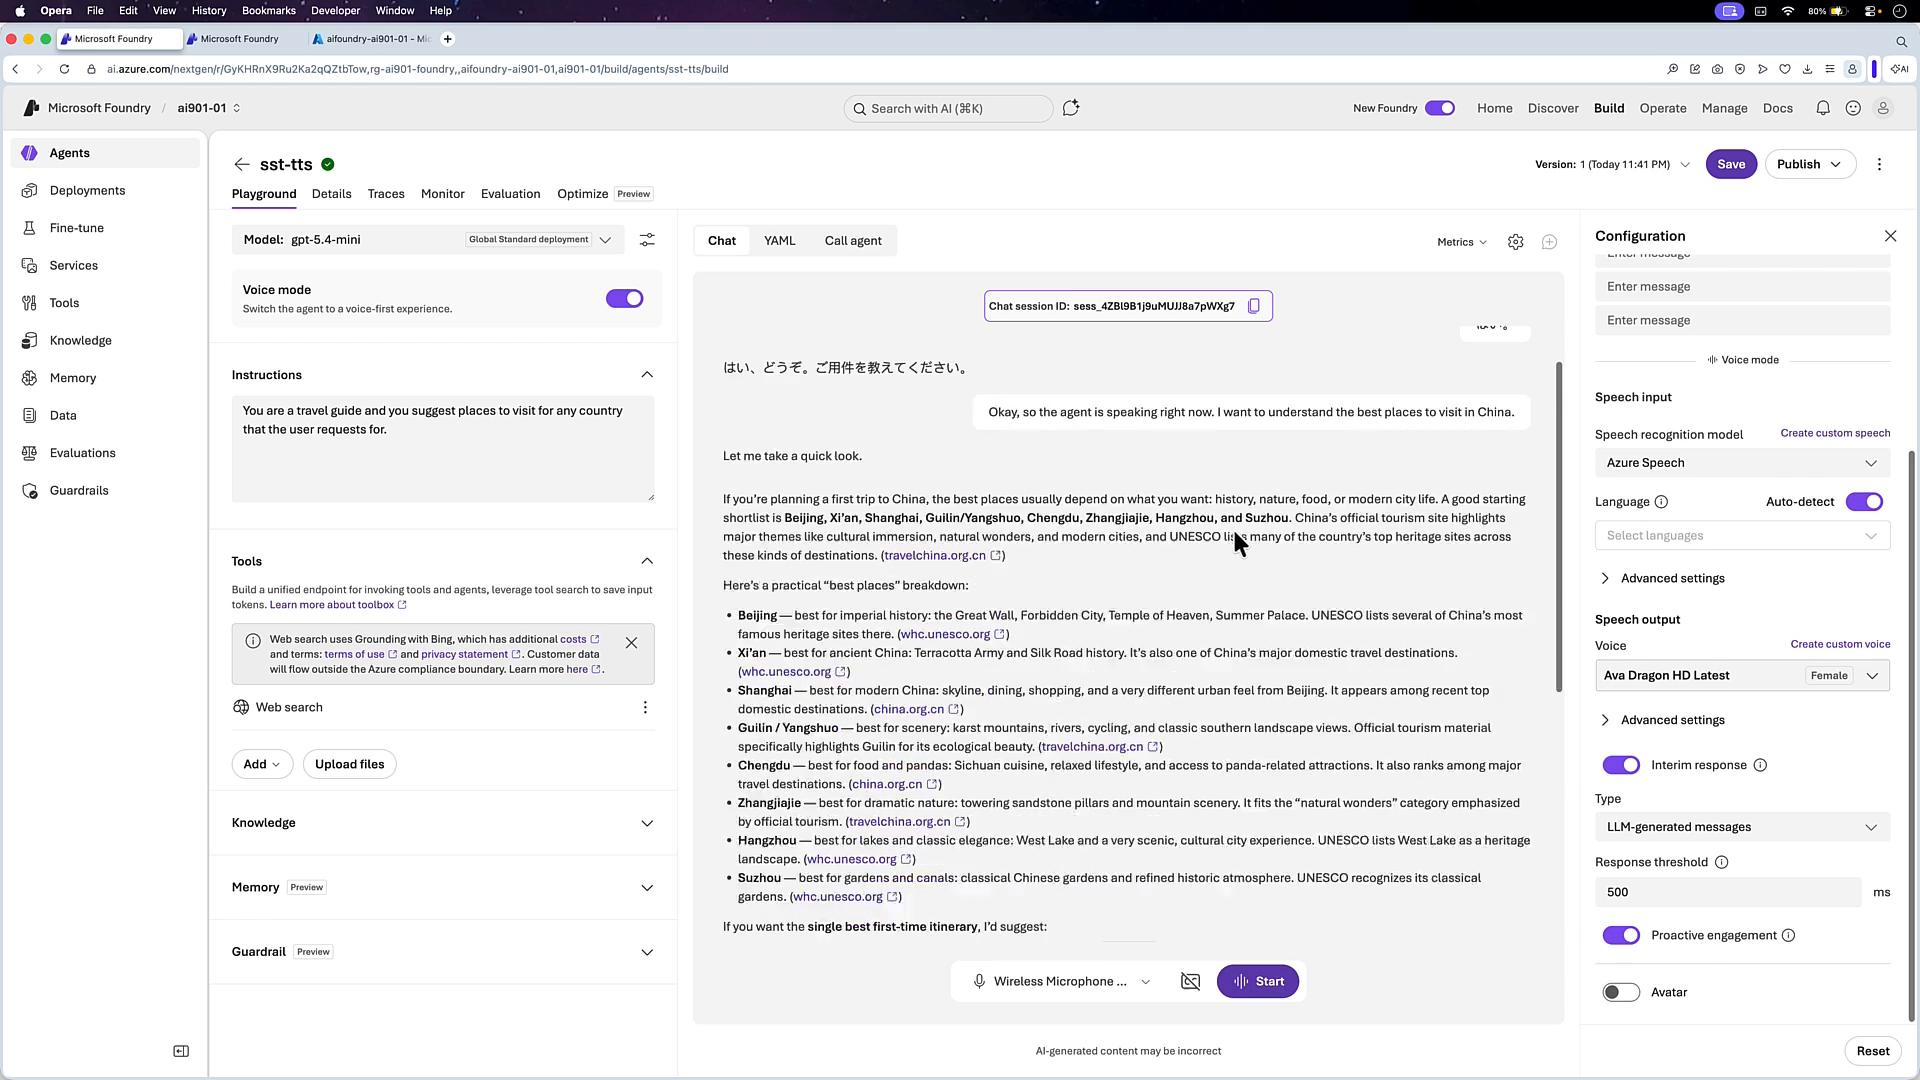Open the Speech recognition model dropdown
Image resolution: width=1920 pixels, height=1080 pixels.
point(1742,463)
